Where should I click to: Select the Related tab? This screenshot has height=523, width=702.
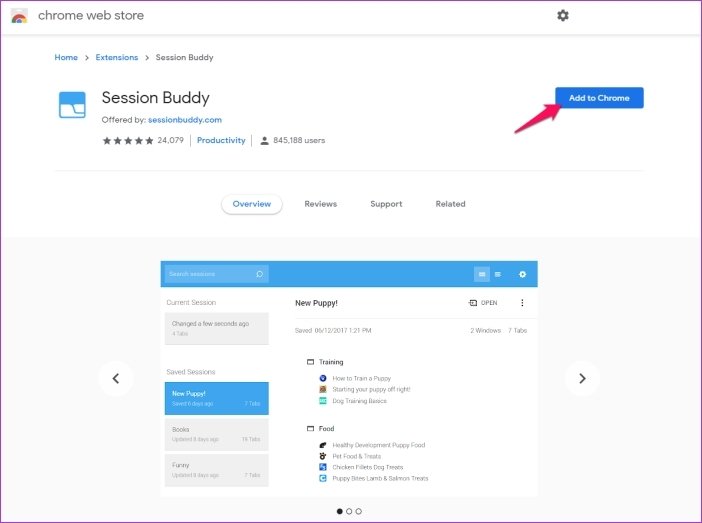click(450, 204)
